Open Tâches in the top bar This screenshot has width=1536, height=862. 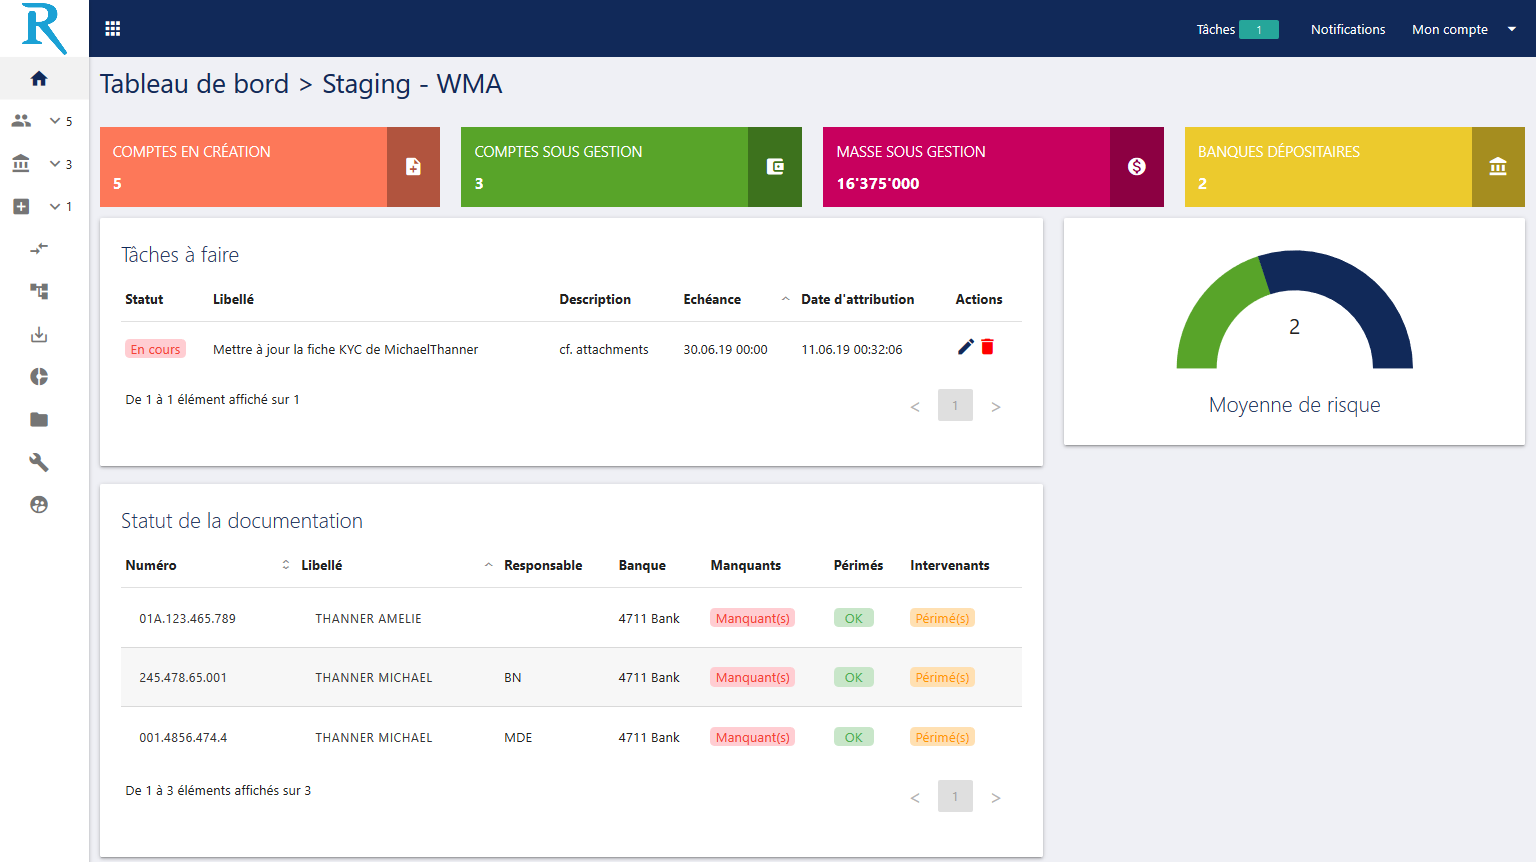[1235, 29]
